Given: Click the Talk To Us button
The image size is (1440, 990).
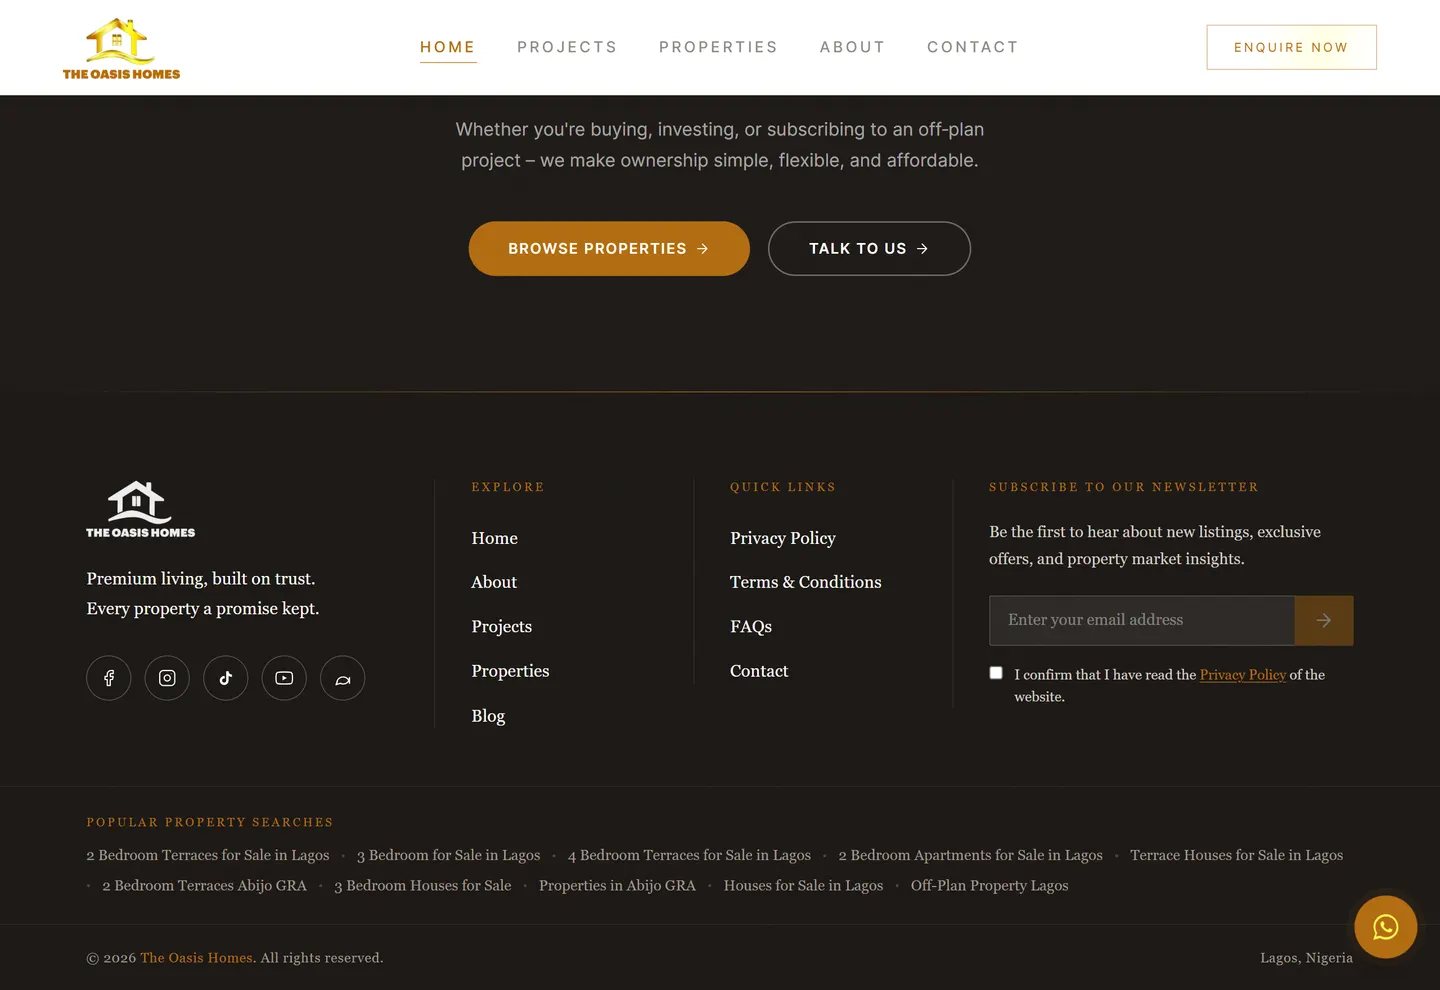Looking at the screenshot, I should coord(869,248).
